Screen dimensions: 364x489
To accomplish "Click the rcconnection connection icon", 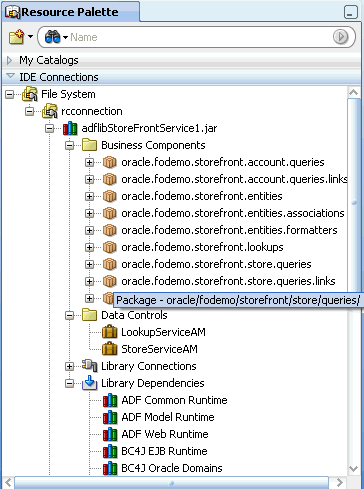I will click(50, 111).
